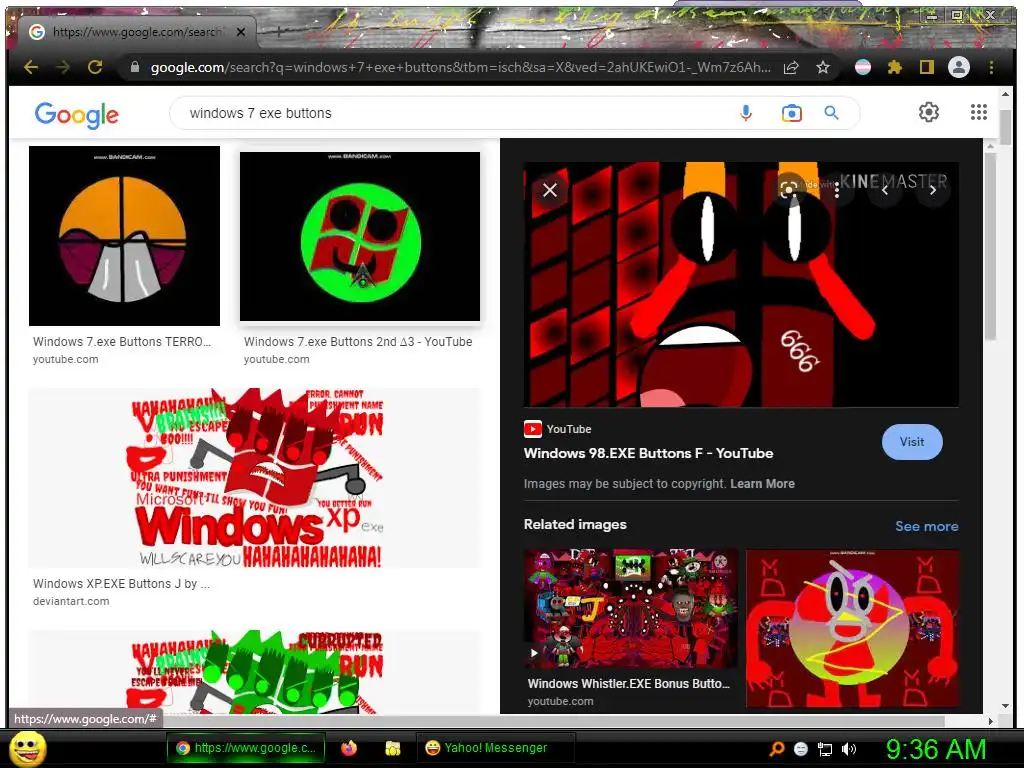
Task: Click the browser forward arrow
Action: click(63, 67)
